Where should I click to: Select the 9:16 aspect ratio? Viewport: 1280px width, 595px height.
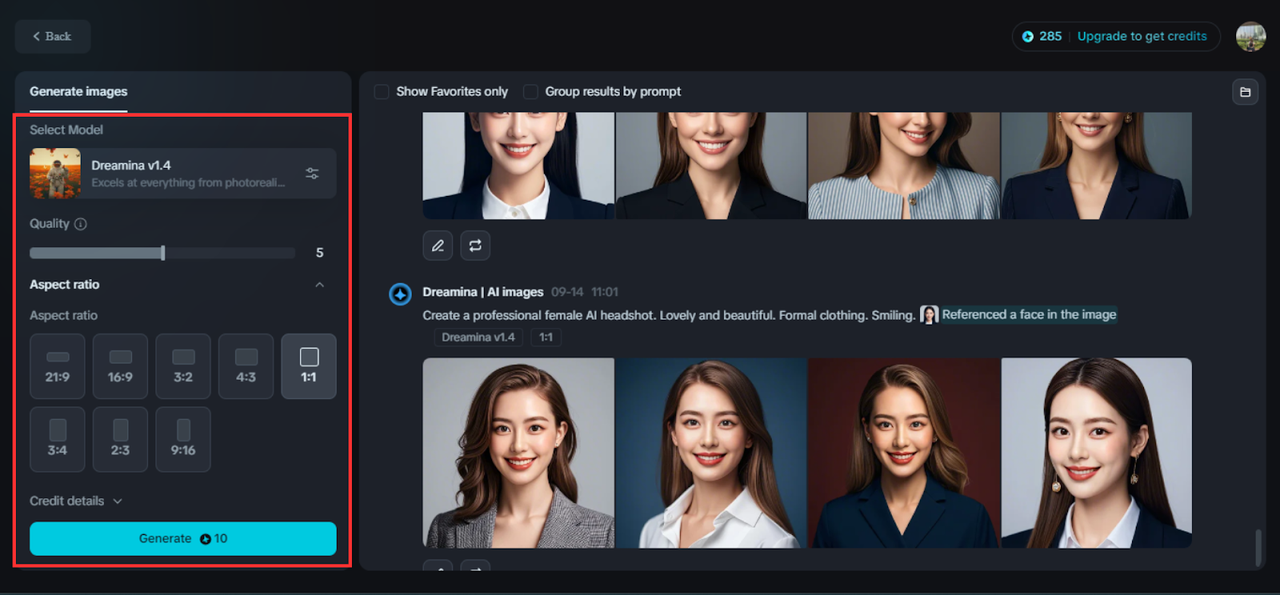pyautogui.click(x=183, y=439)
